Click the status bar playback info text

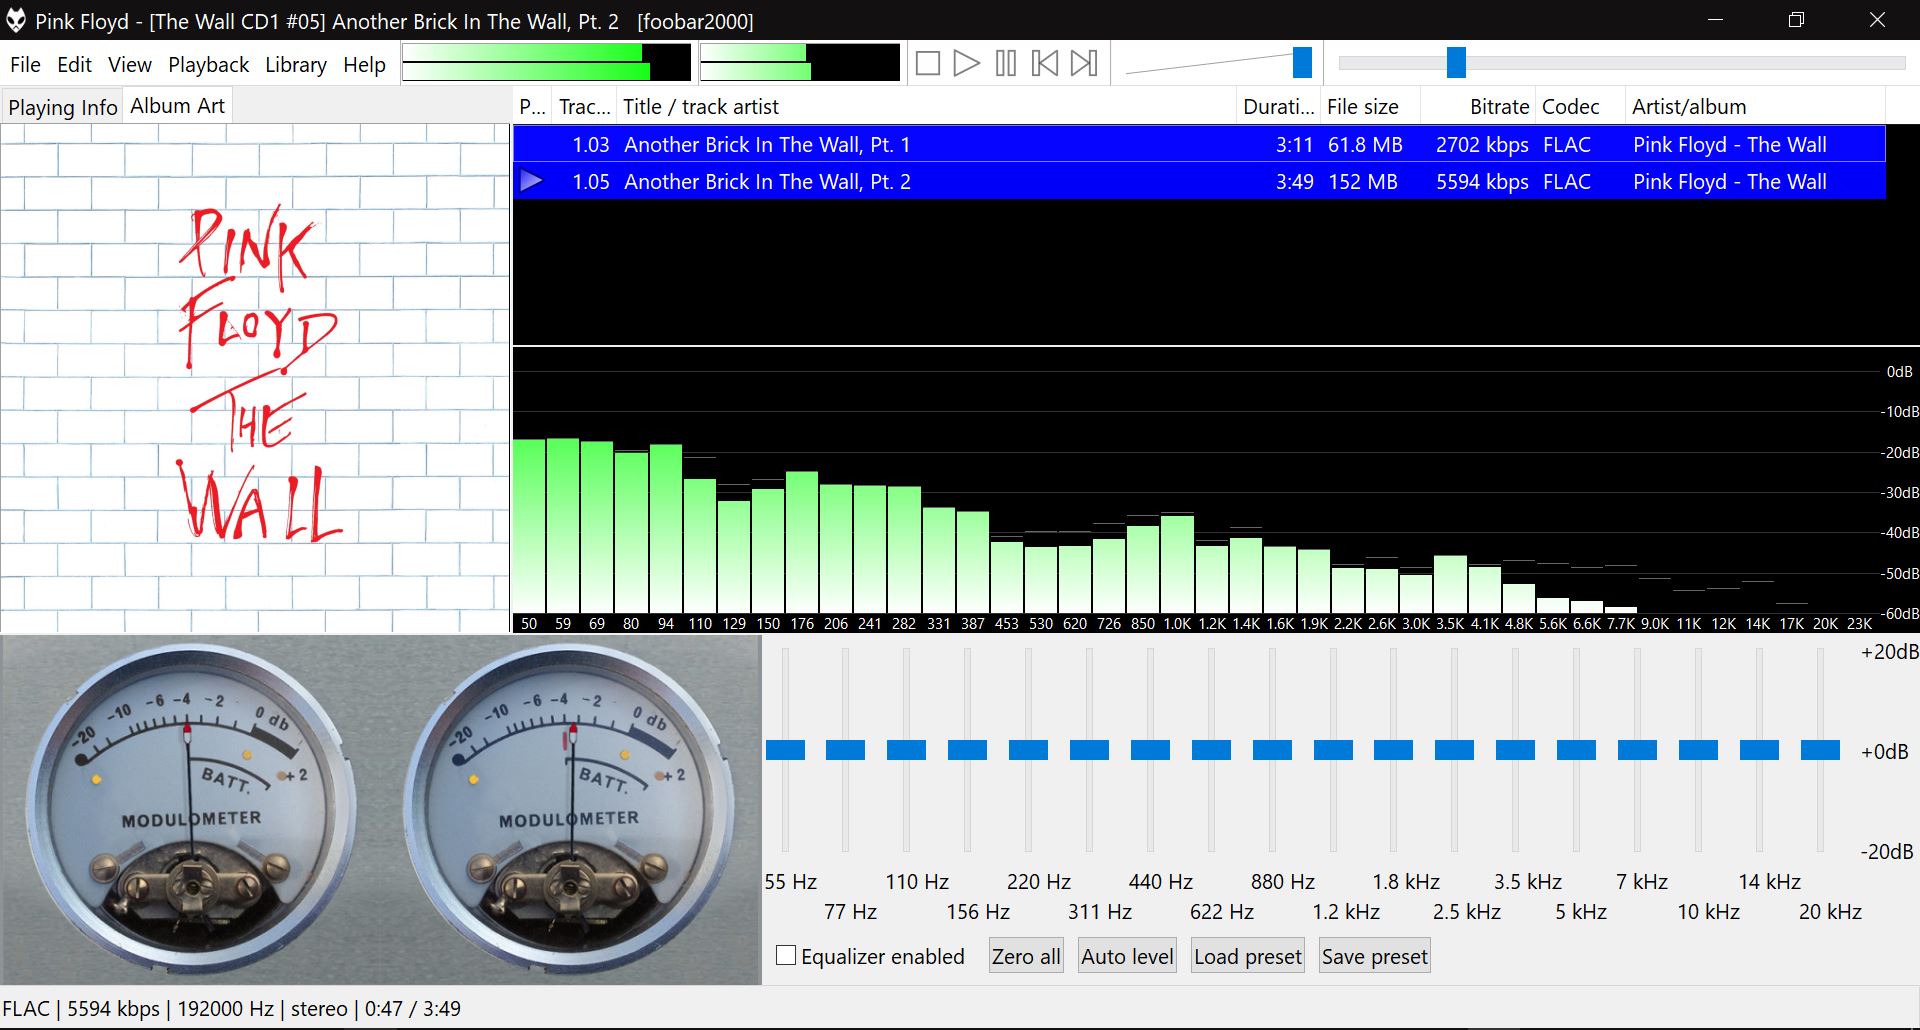pos(231,1008)
